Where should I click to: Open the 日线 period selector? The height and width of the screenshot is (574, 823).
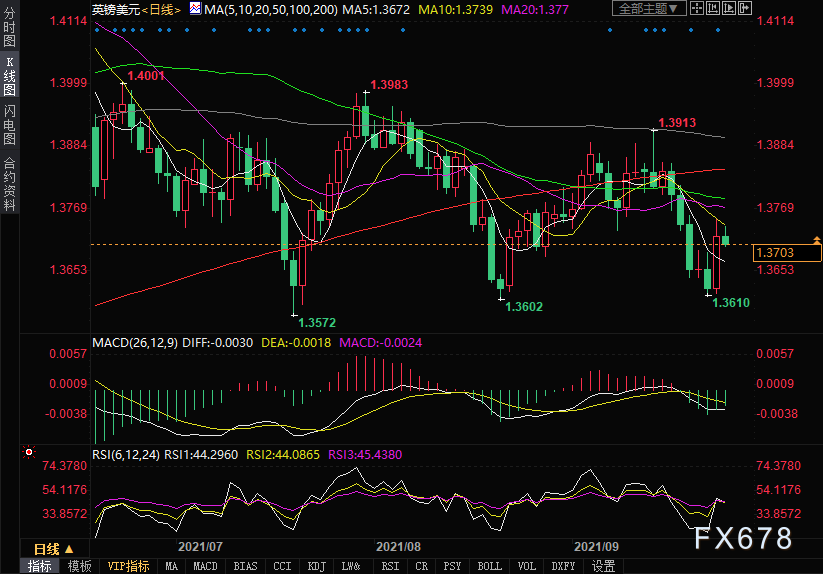(54, 549)
